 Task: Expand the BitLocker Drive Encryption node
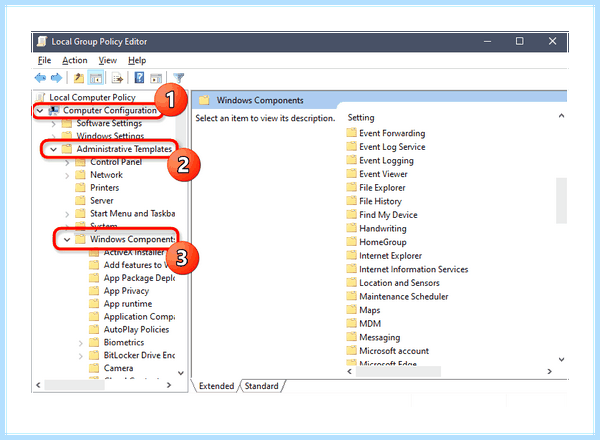click(81, 356)
